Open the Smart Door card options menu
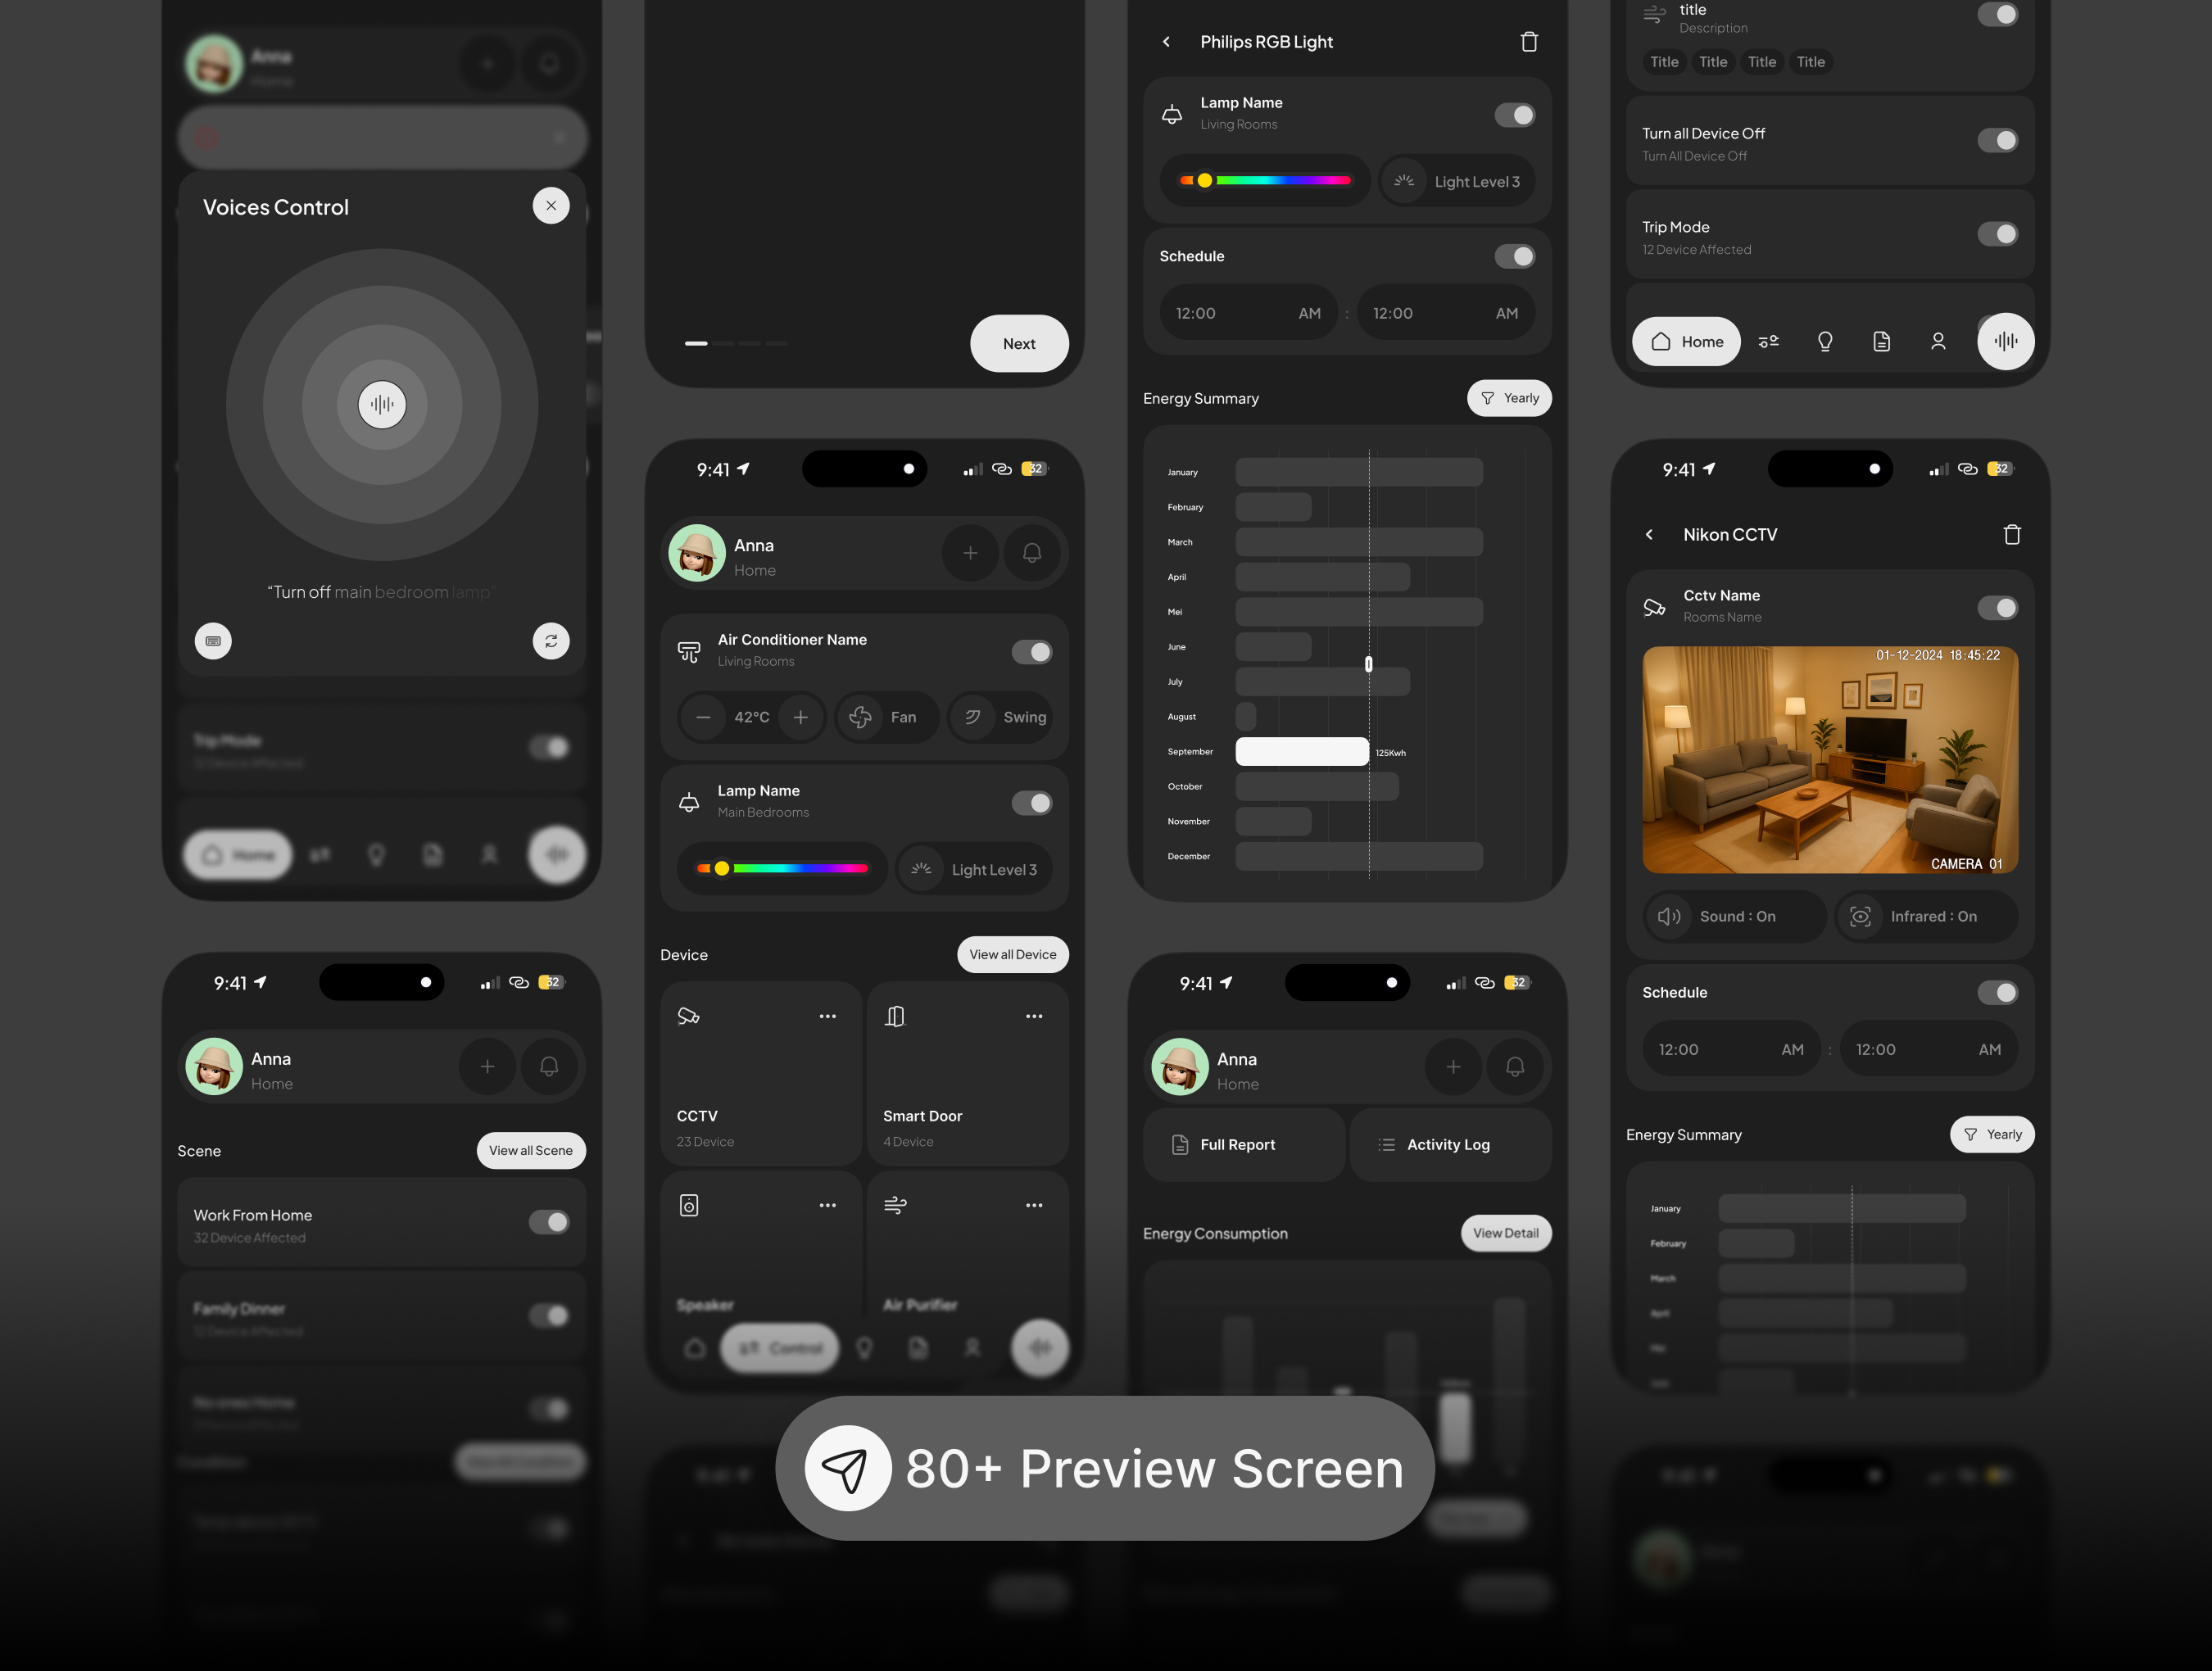The image size is (2212, 1671). (1033, 1016)
